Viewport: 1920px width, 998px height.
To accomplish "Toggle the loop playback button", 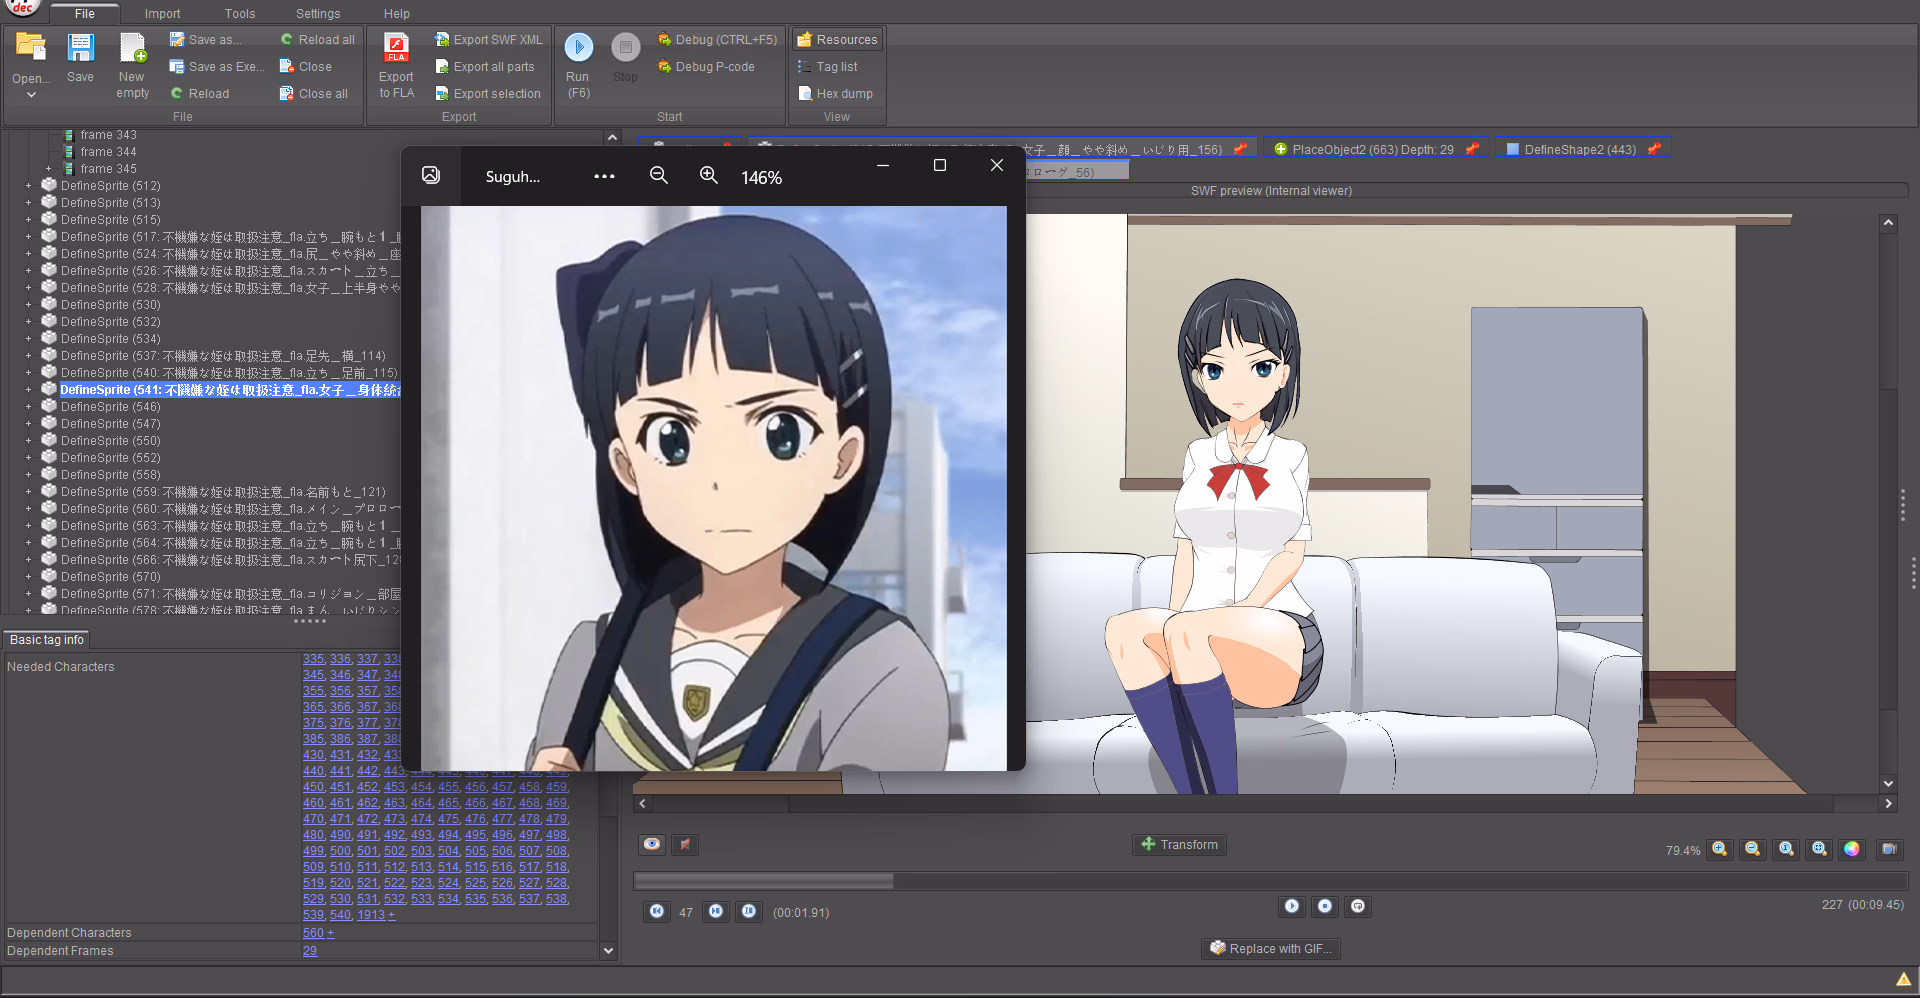I will pos(1358,906).
